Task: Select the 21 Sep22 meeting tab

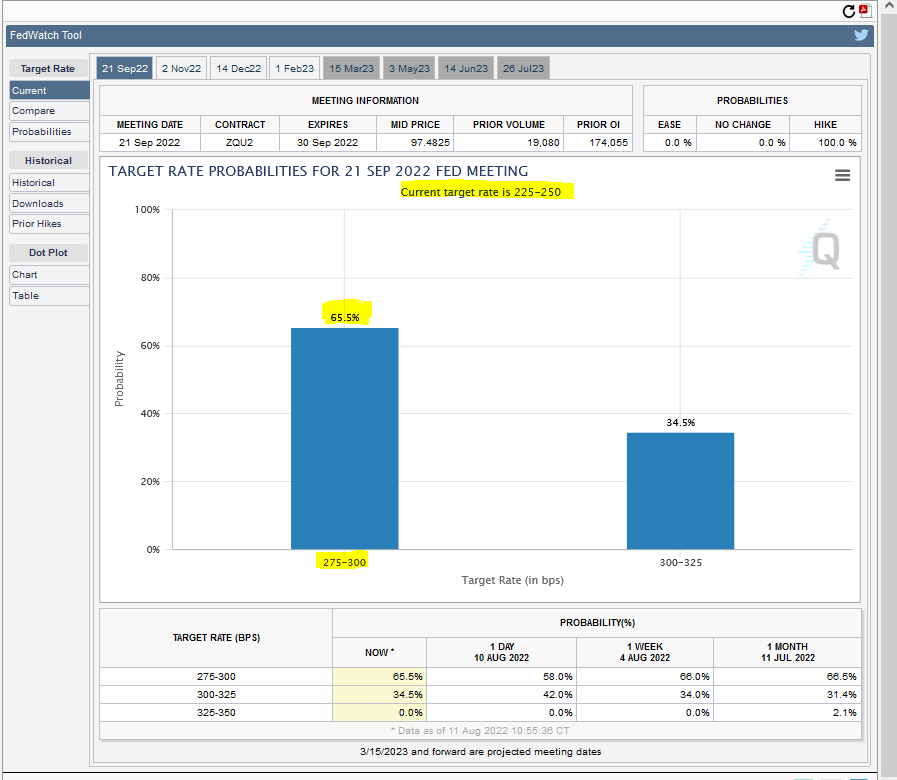Action: 125,69
